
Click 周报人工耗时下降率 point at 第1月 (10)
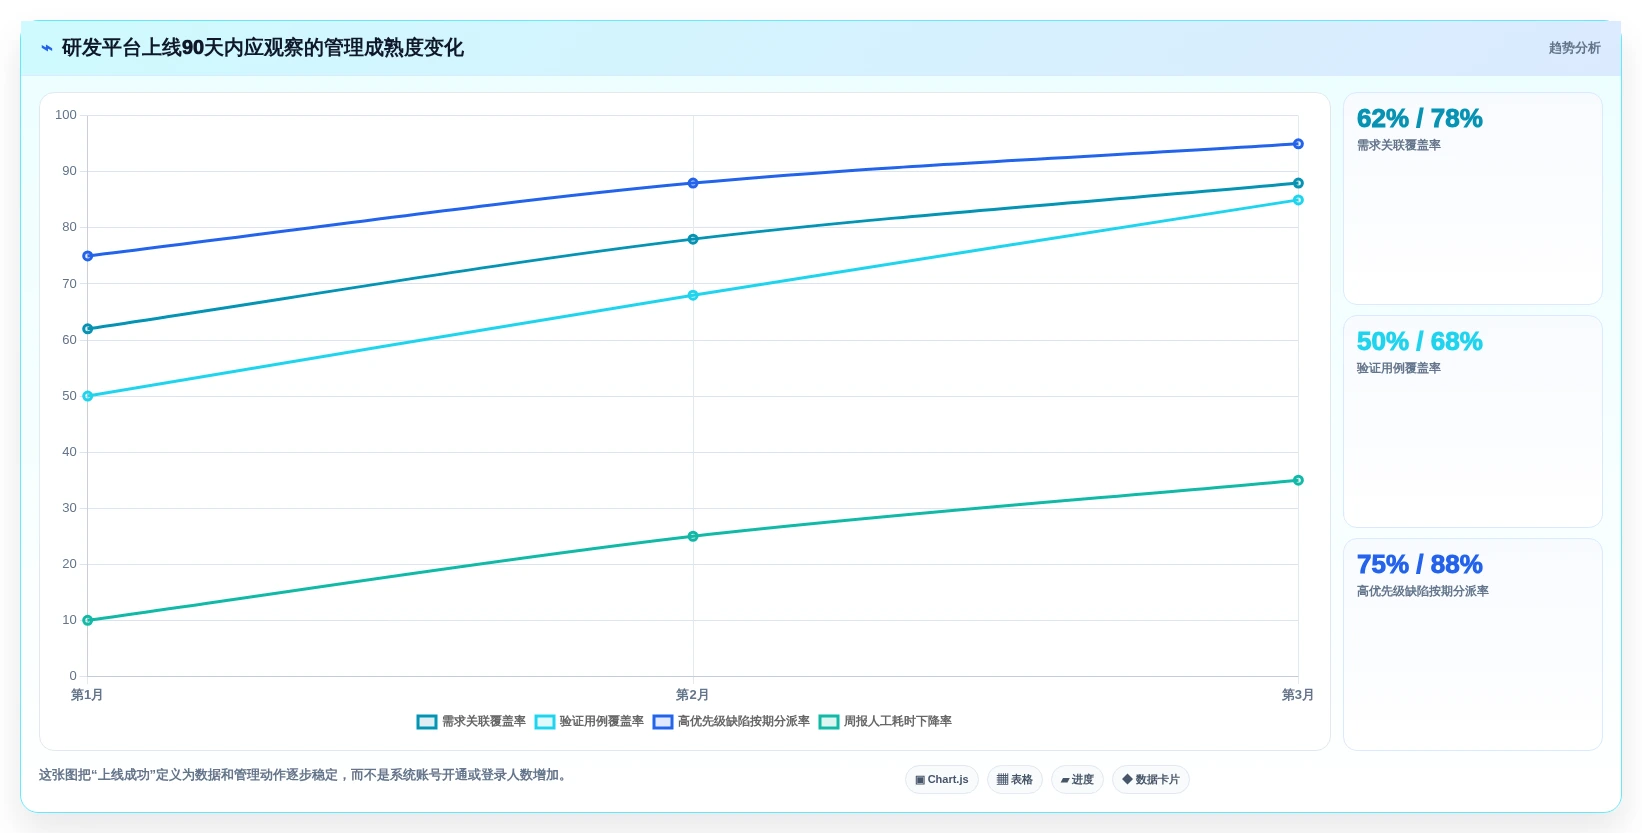point(88,620)
